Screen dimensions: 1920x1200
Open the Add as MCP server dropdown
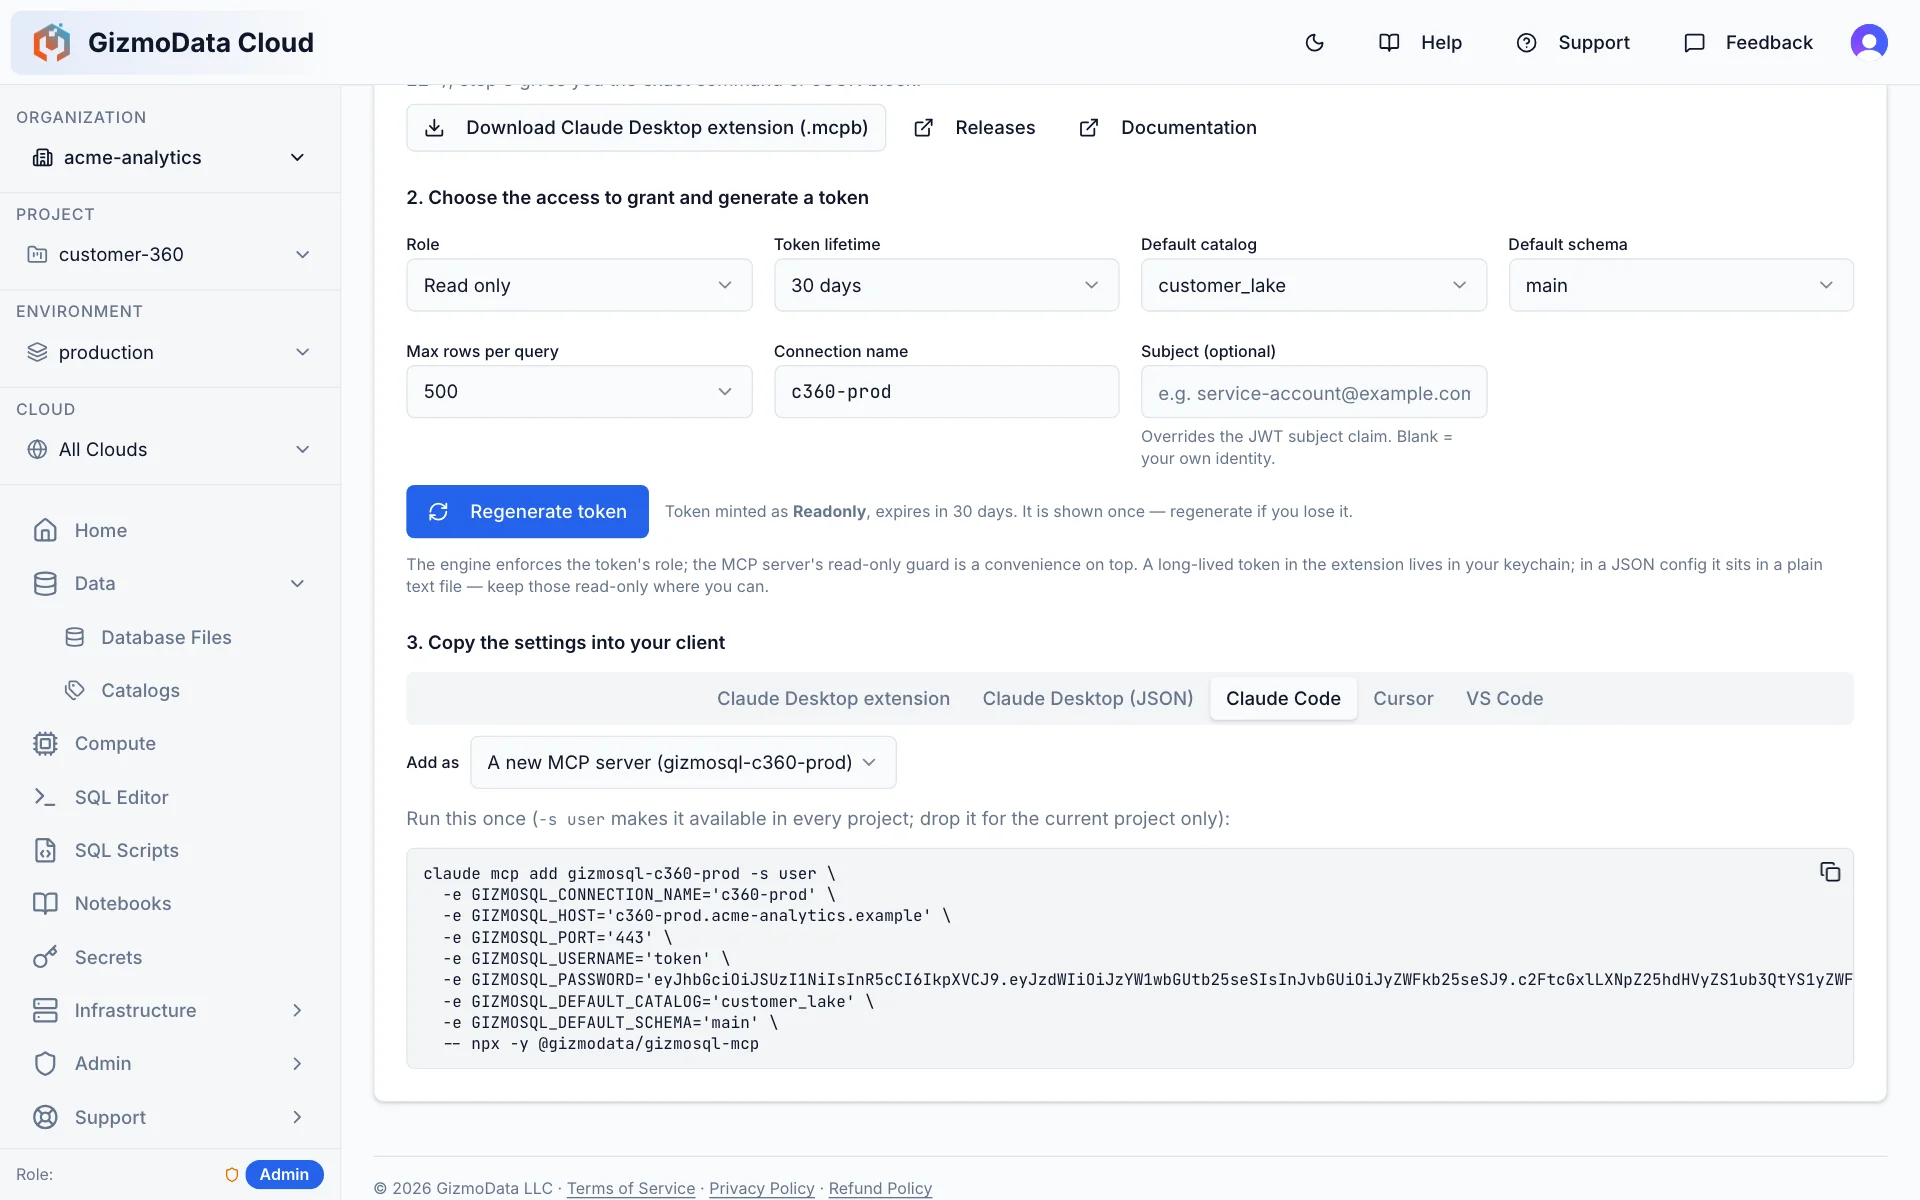[x=683, y=762]
